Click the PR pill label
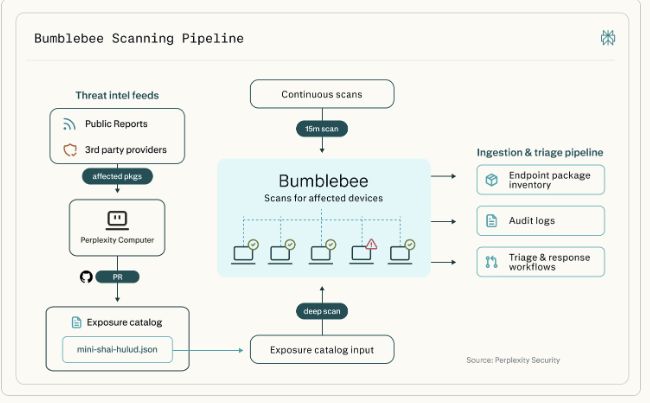Screen dimensions: 650x403 pos(117,277)
